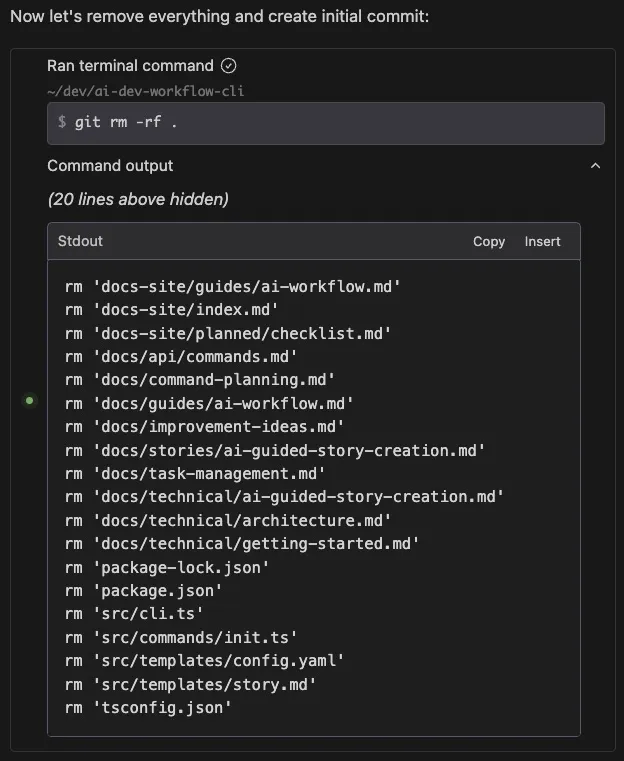Screen dimensions: 624x761
Task: Click the git rm -rf command box
Action: [325, 123]
